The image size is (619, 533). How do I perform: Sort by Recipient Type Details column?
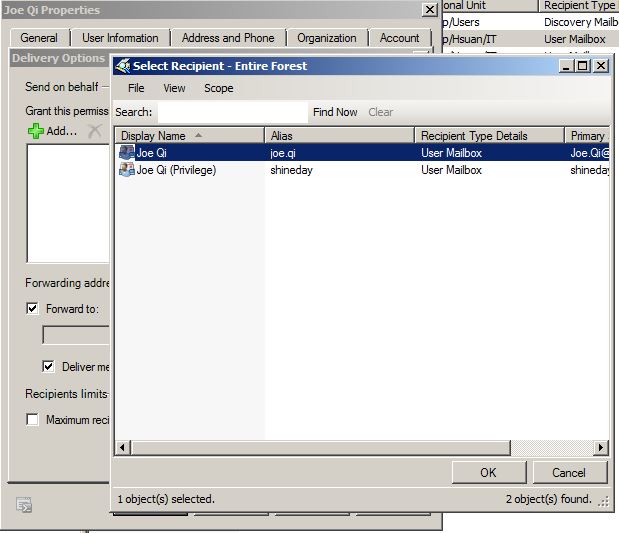(x=490, y=135)
